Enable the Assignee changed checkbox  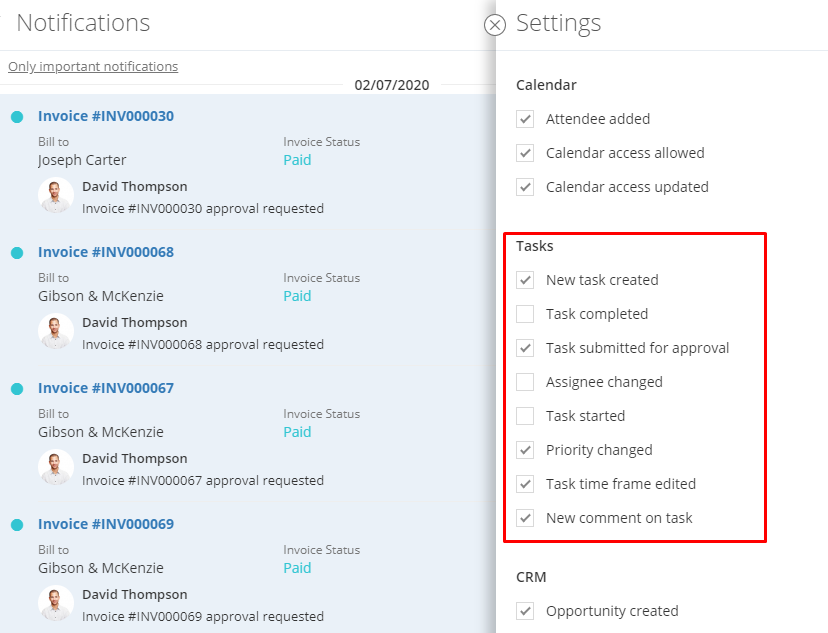coord(525,382)
